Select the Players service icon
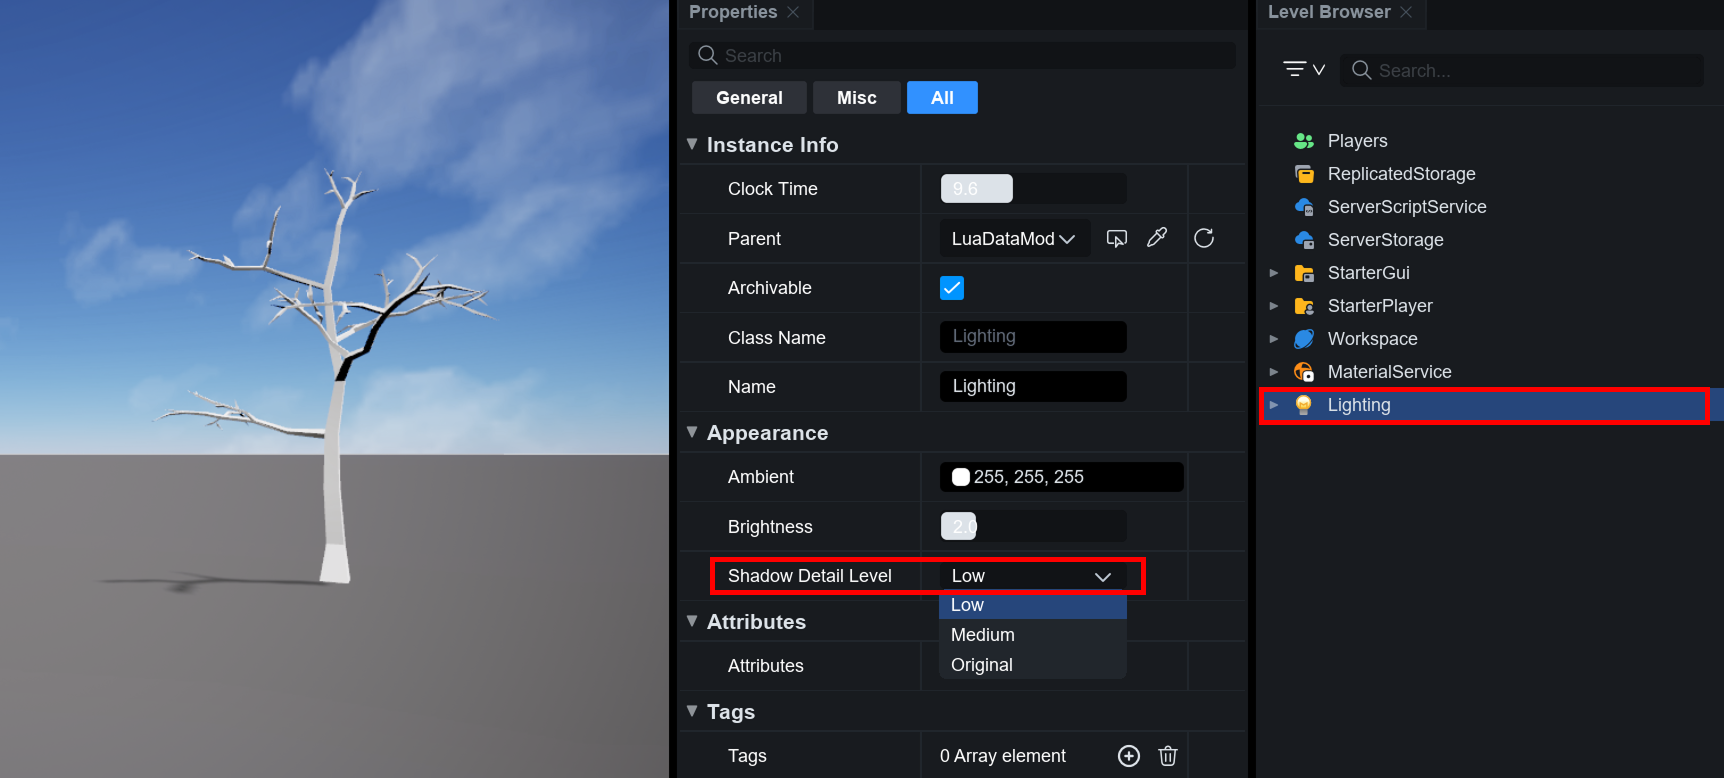This screenshot has height=778, width=1724. click(x=1304, y=141)
